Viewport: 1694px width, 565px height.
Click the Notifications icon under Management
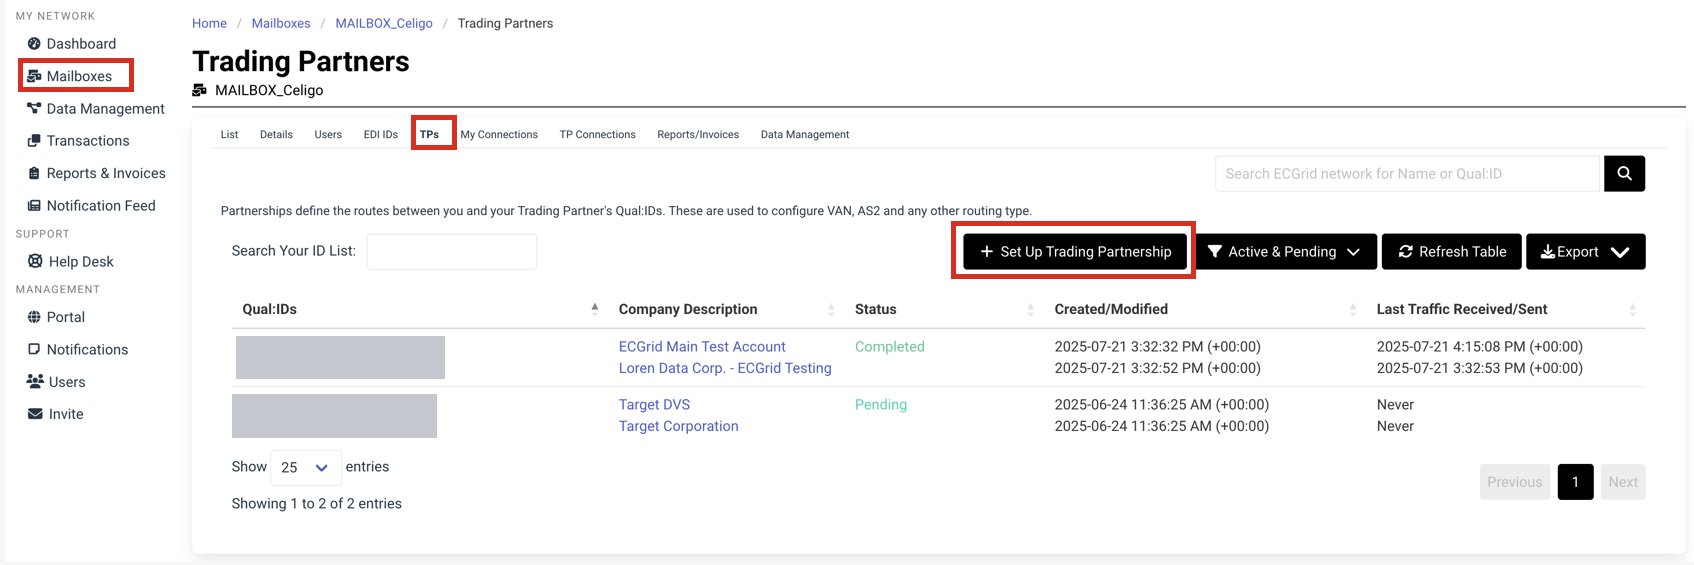tap(34, 349)
